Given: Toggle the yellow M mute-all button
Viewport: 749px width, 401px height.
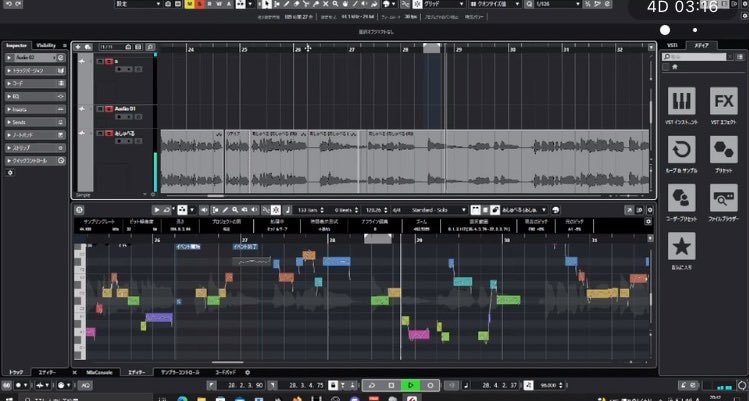Looking at the screenshot, I should tap(190, 4).
